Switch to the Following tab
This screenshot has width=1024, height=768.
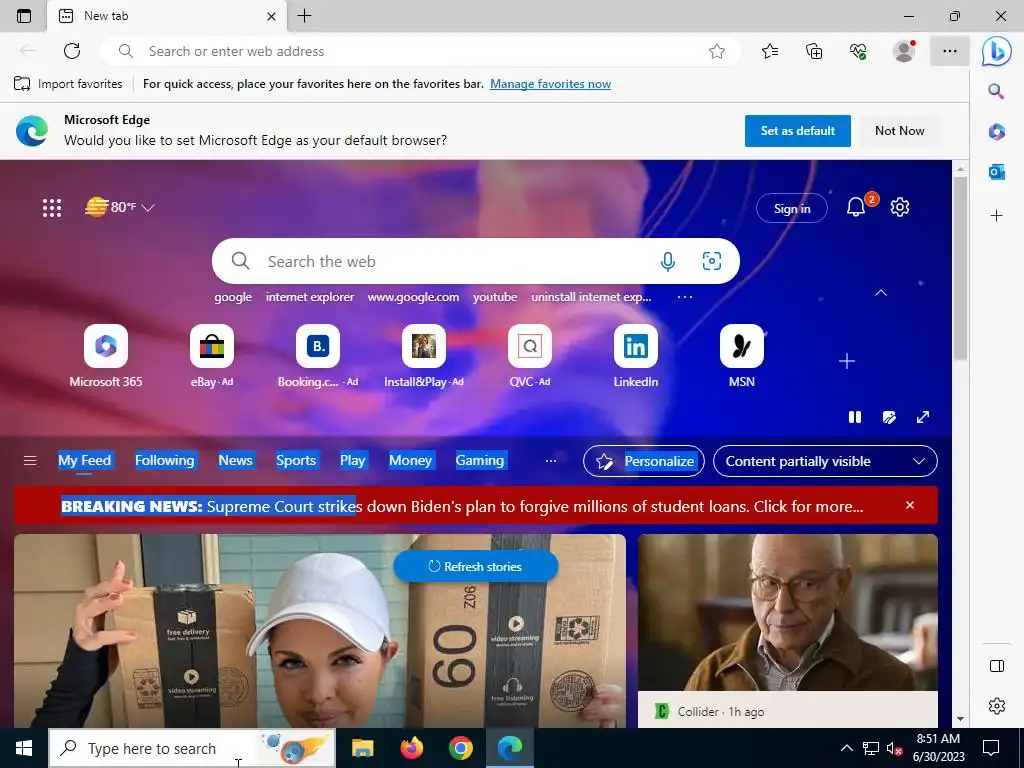point(165,460)
